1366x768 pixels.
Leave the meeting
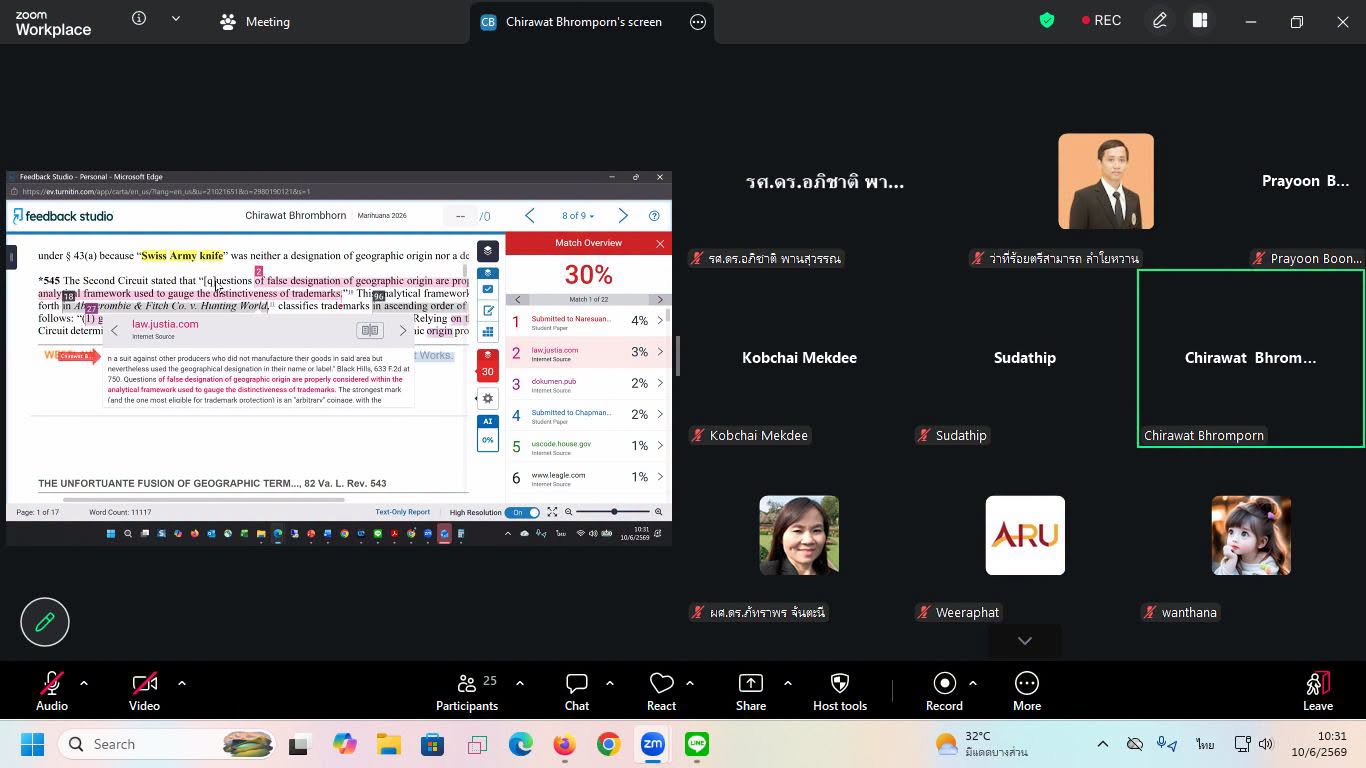1318,691
